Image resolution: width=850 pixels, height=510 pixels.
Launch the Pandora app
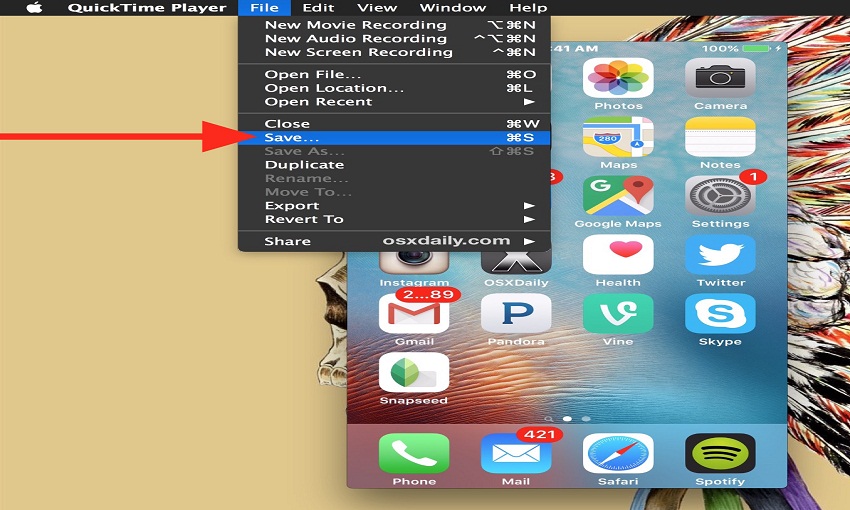click(x=516, y=314)
